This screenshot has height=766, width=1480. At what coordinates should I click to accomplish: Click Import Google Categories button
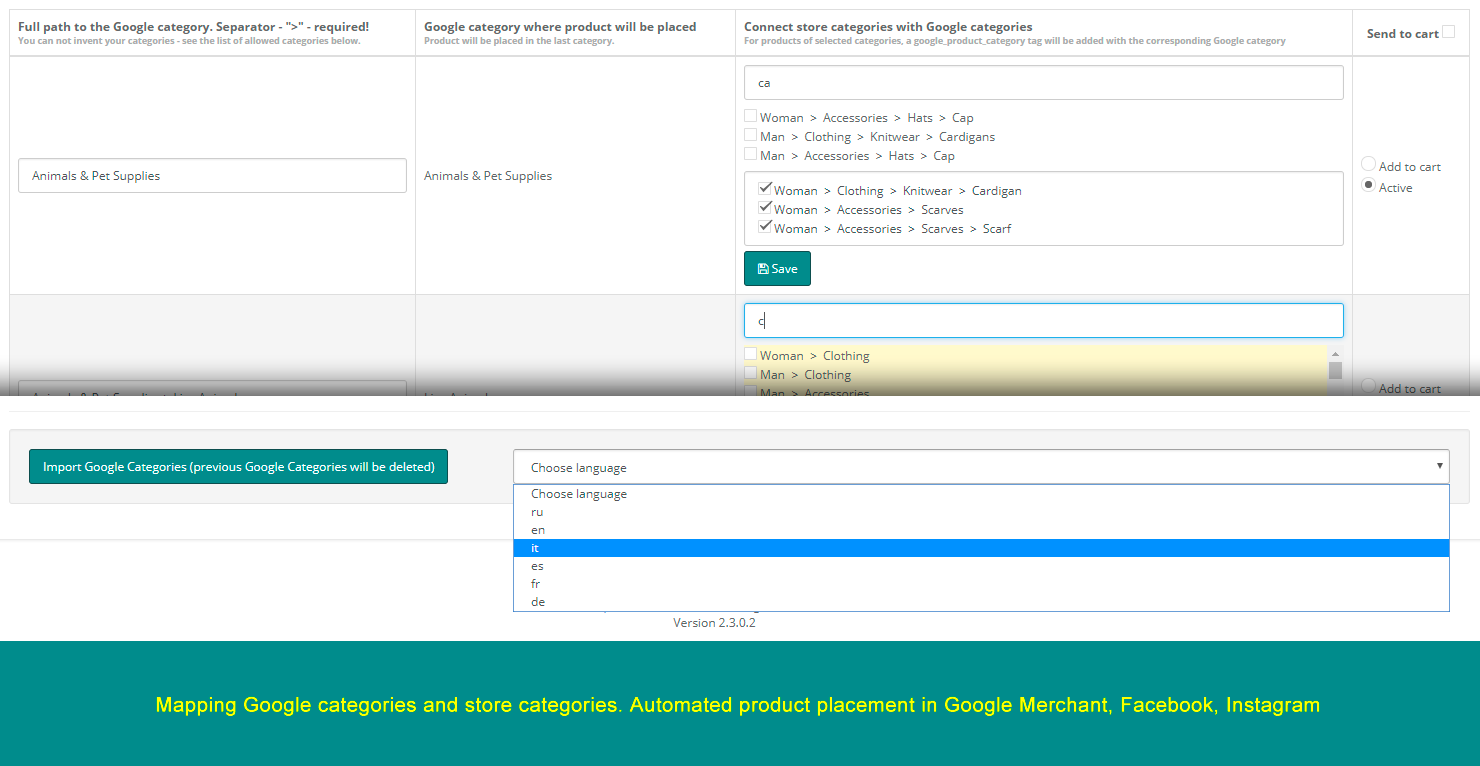[x=238, y=466]
